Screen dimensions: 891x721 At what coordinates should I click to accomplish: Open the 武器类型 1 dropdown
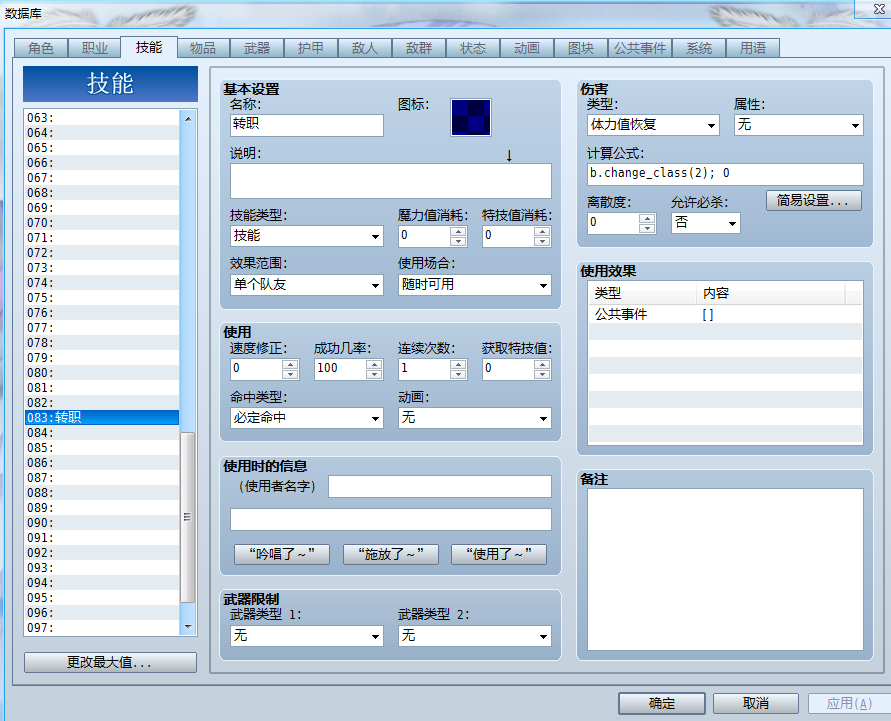click(307, 636)
